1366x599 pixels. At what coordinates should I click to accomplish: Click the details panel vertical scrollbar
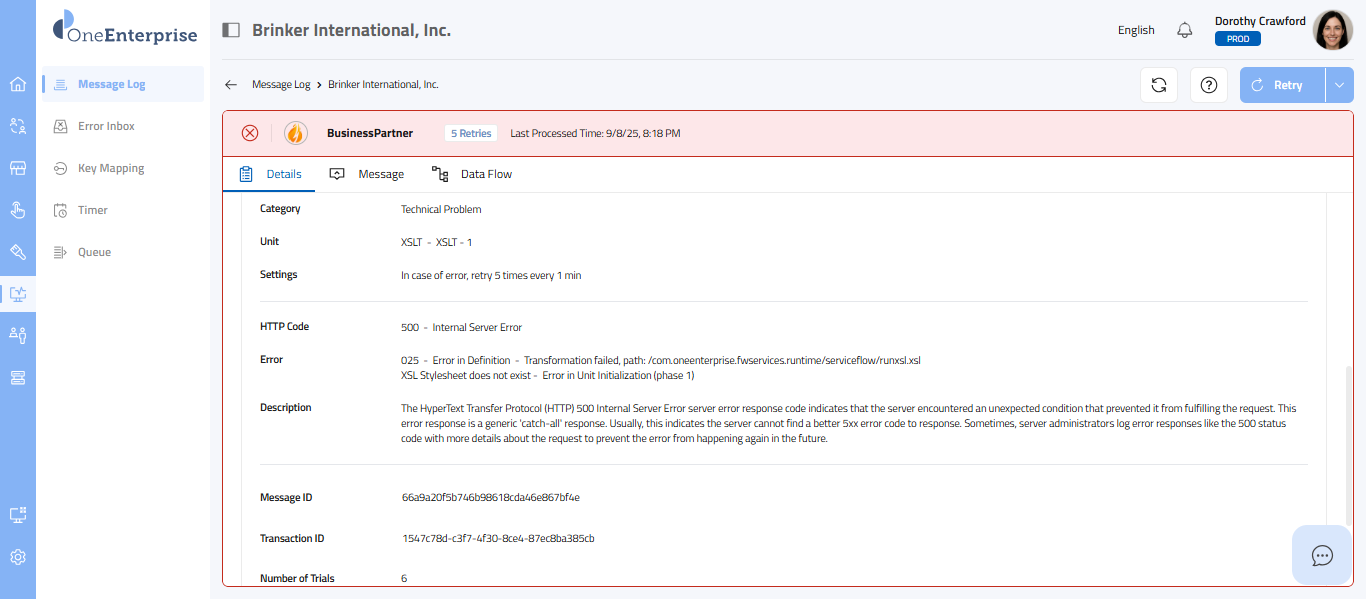pos(1346,440)
